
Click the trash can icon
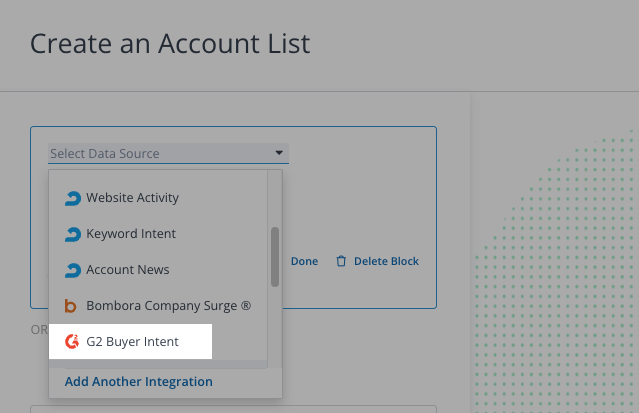(x=341, y=261)
